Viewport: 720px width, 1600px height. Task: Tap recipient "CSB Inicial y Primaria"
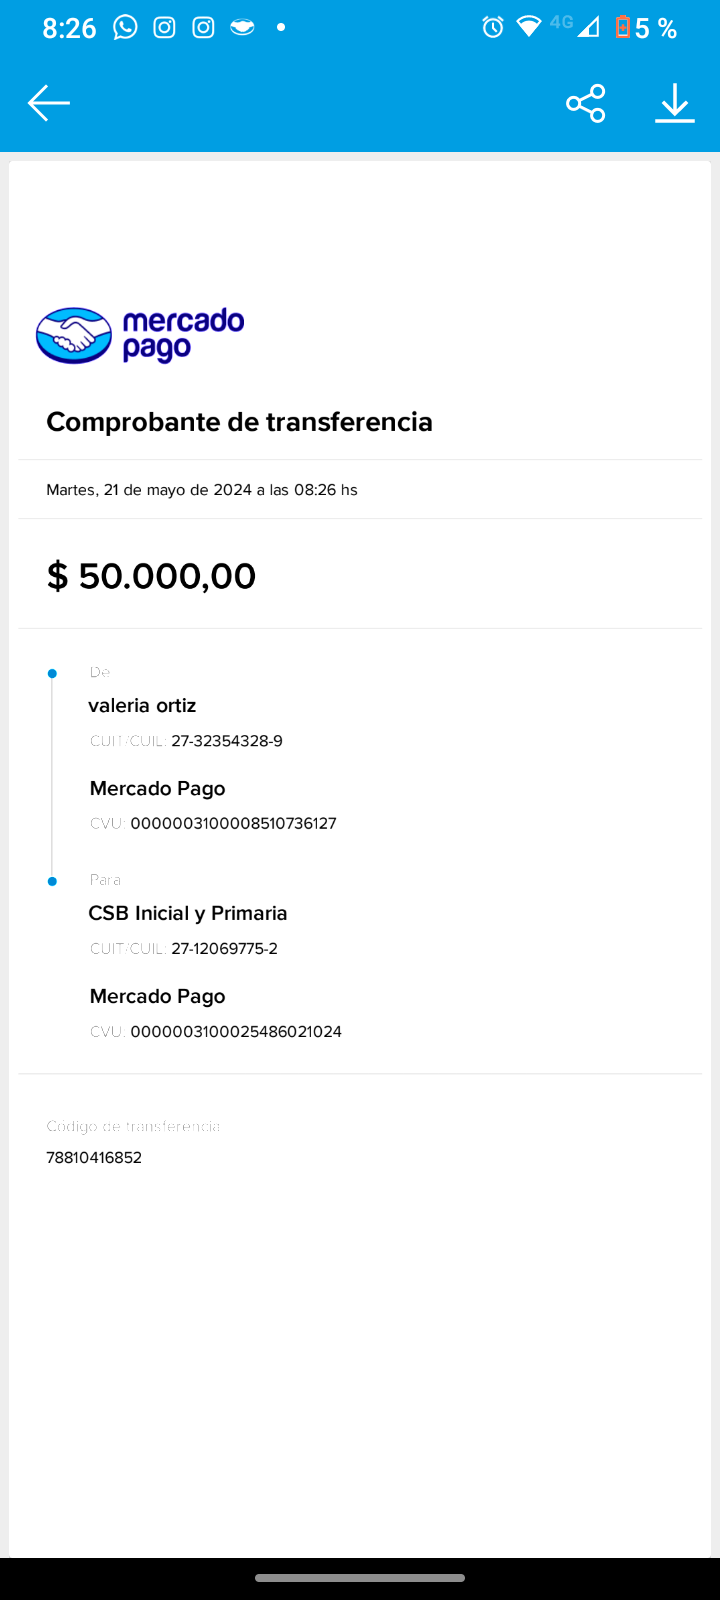coord(188,913)
